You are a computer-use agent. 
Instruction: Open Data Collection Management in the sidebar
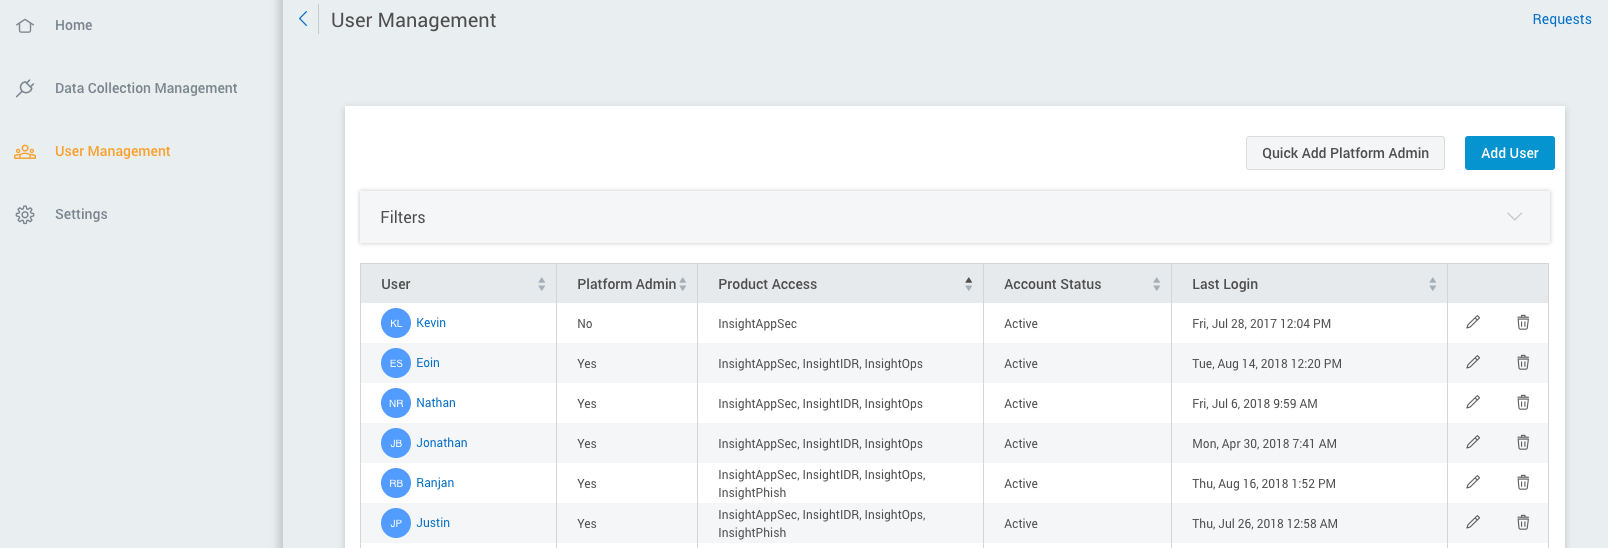[x=146, y=88]
